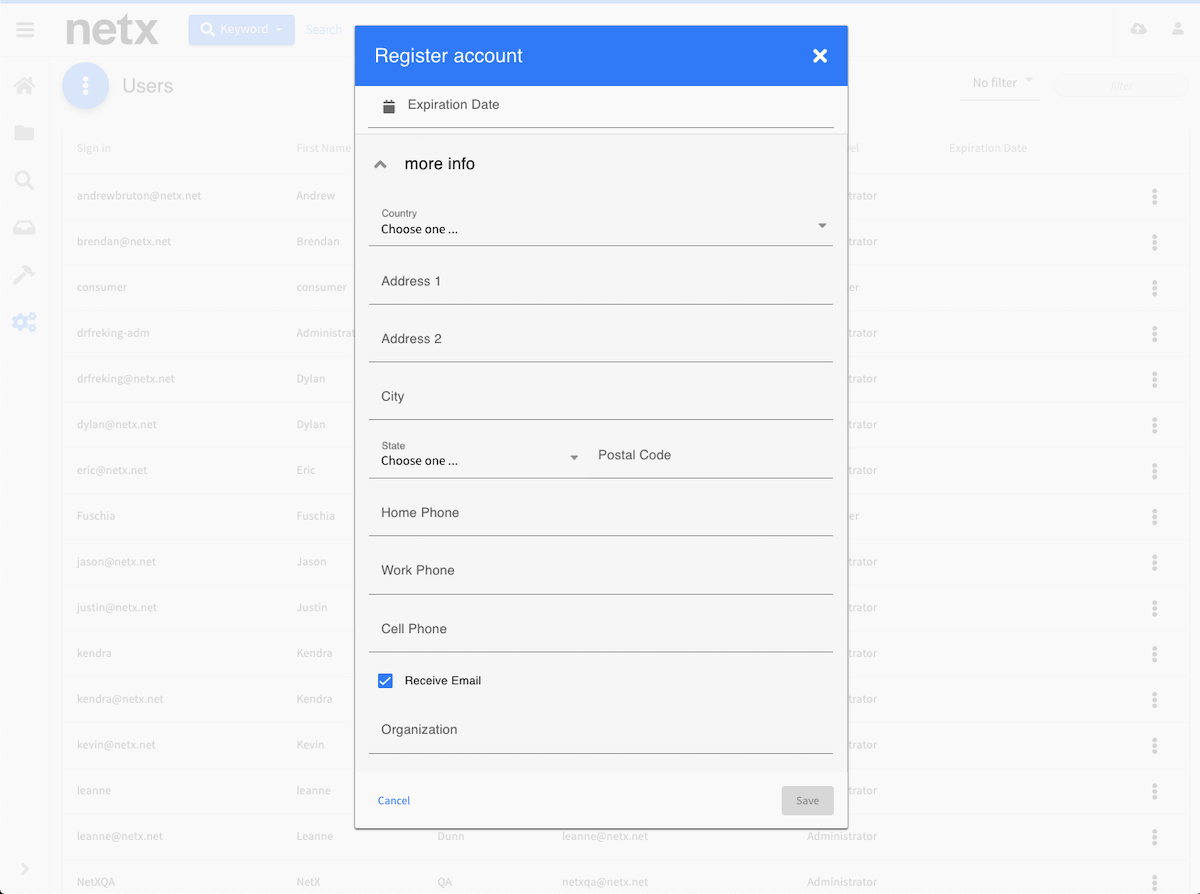Open the inbox tray sidebar icon
The image size is (1200, 894).
[24, 228]
